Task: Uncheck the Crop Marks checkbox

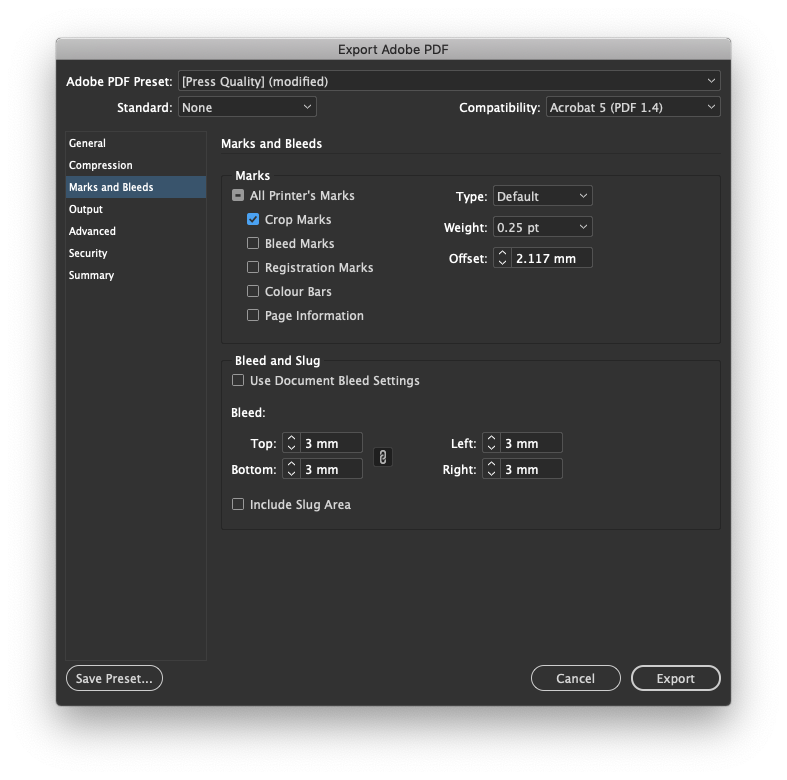Action: tap(253, 220)
